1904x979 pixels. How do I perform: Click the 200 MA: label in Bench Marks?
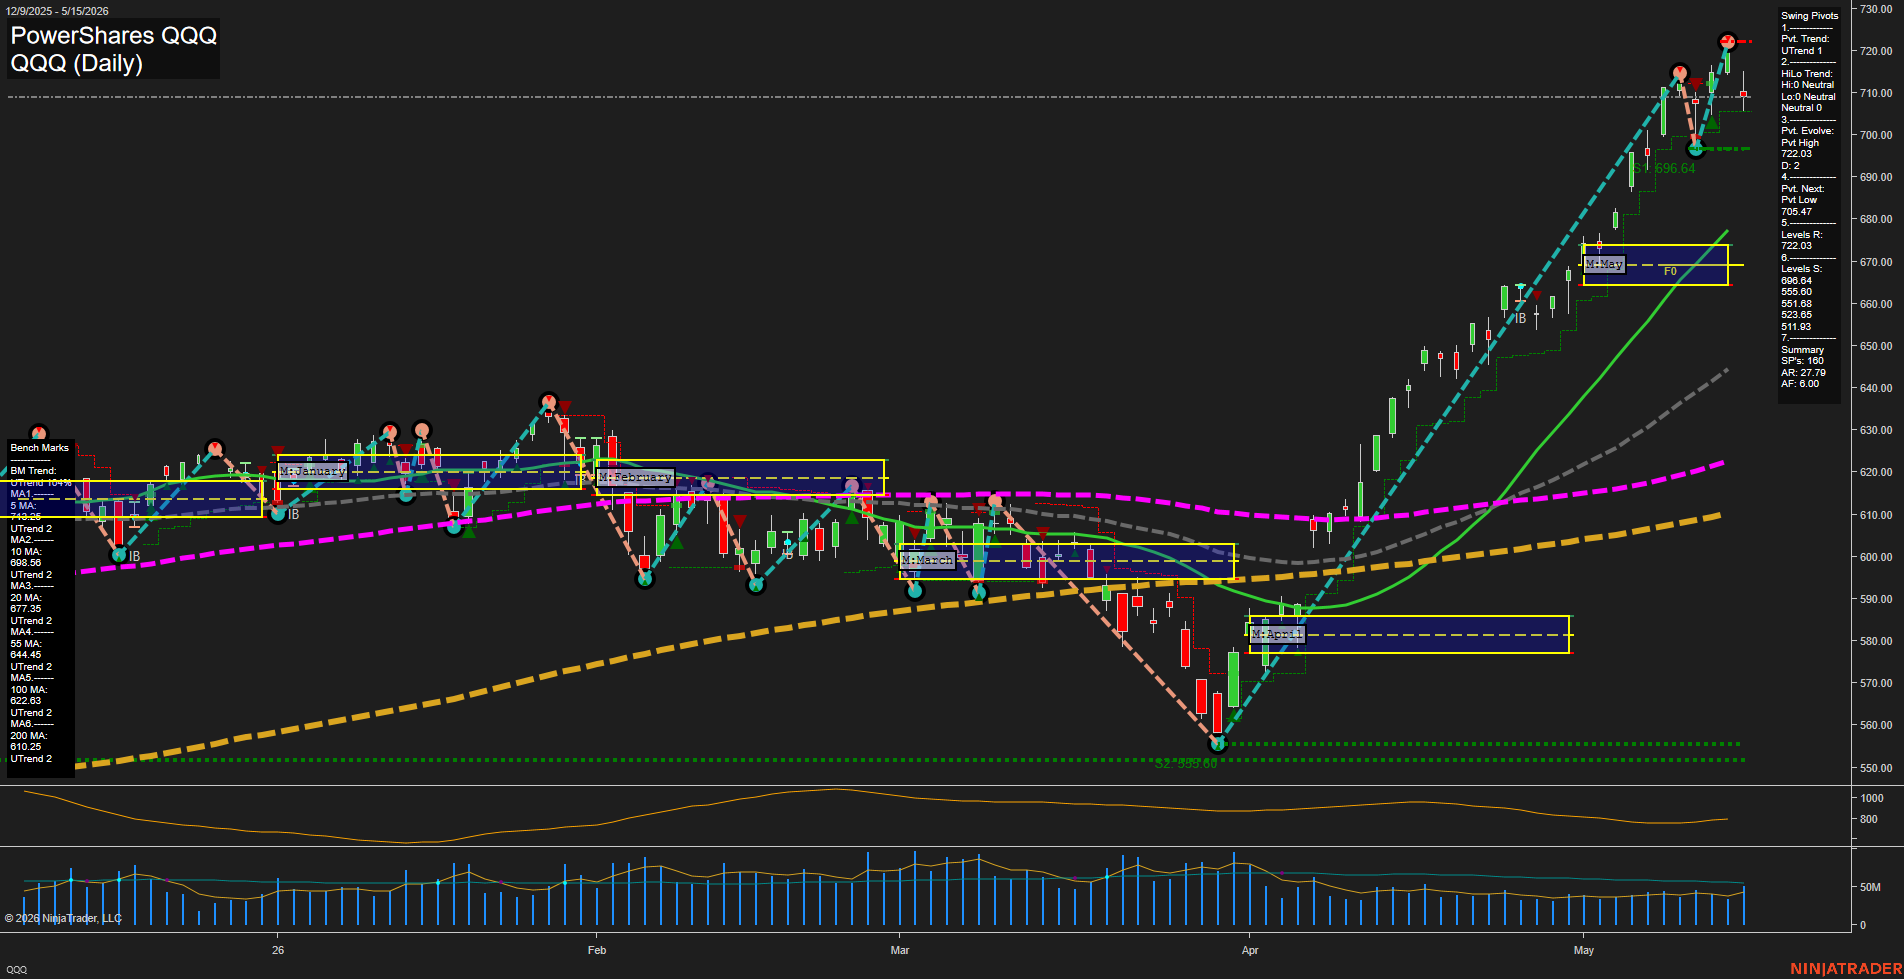(x=29, y=736)
